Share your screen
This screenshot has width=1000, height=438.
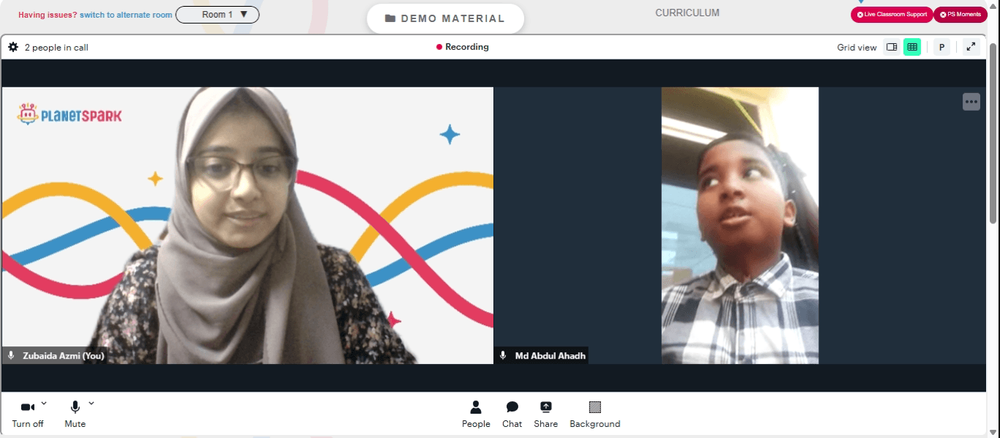pyautogui.click(x=545, y=414)
